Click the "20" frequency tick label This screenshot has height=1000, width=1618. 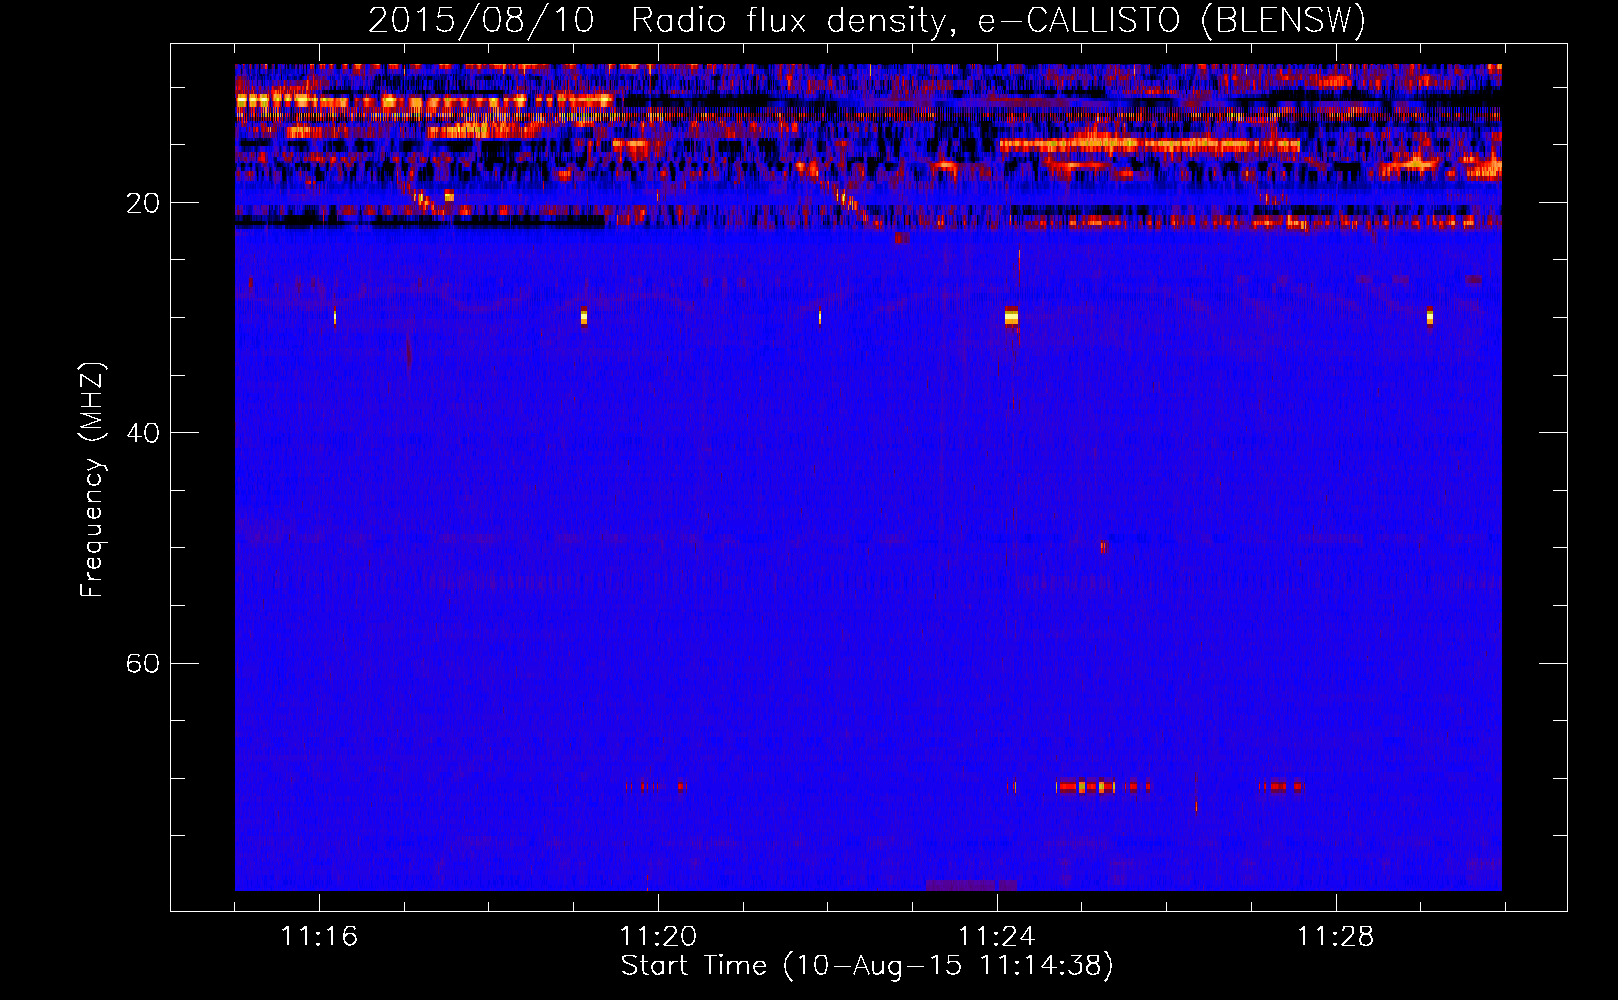pyautogui.click(x=143, y=203)
